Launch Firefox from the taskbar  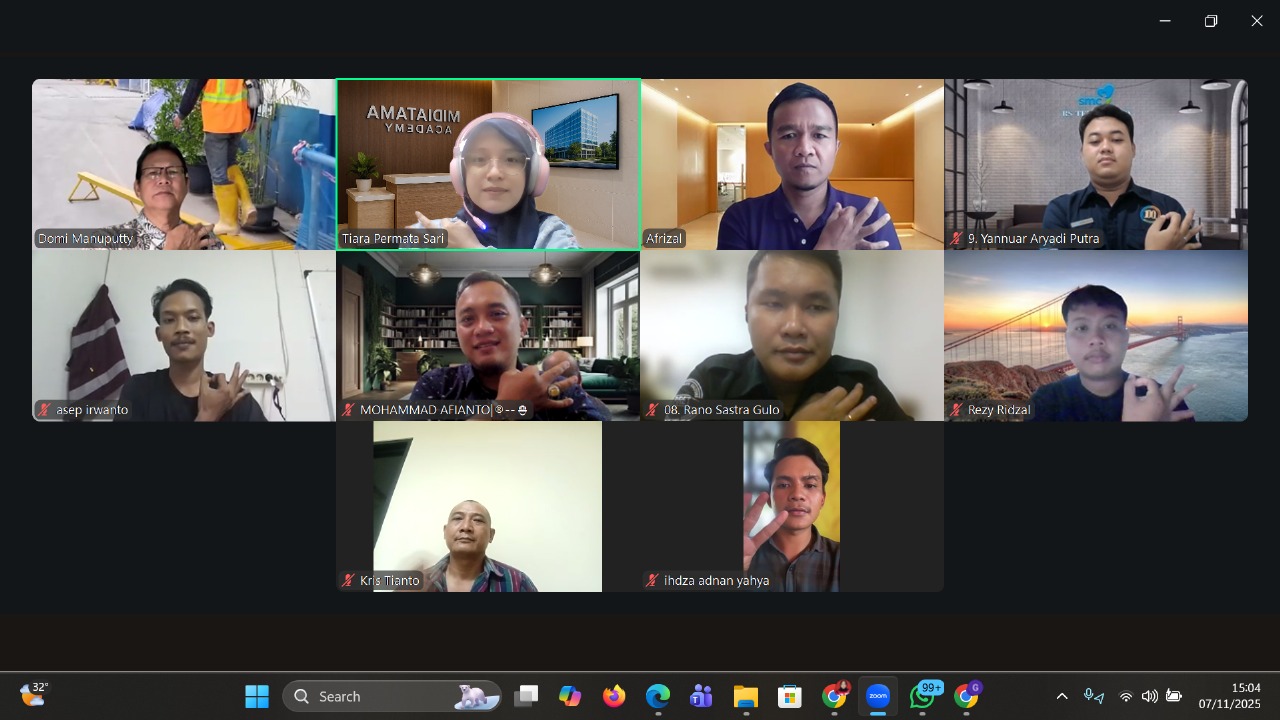click(x=614, y=696)
